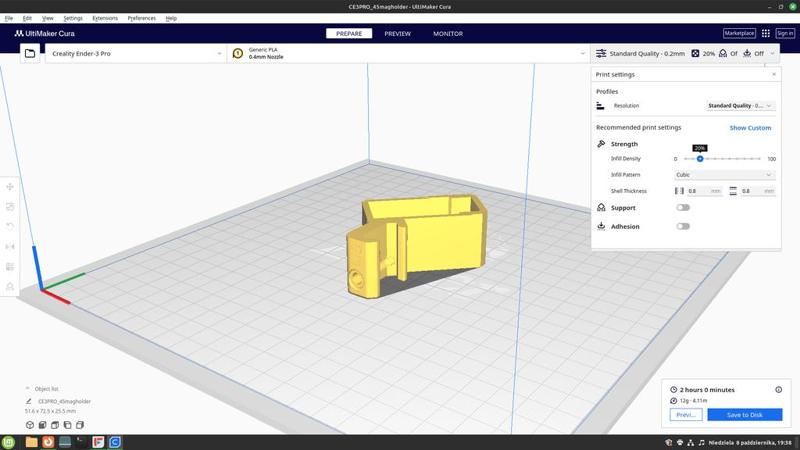Click the Cura icon in the taskbar
The height and width of the screenshot is (450, 800).
[x=115, y=442]
